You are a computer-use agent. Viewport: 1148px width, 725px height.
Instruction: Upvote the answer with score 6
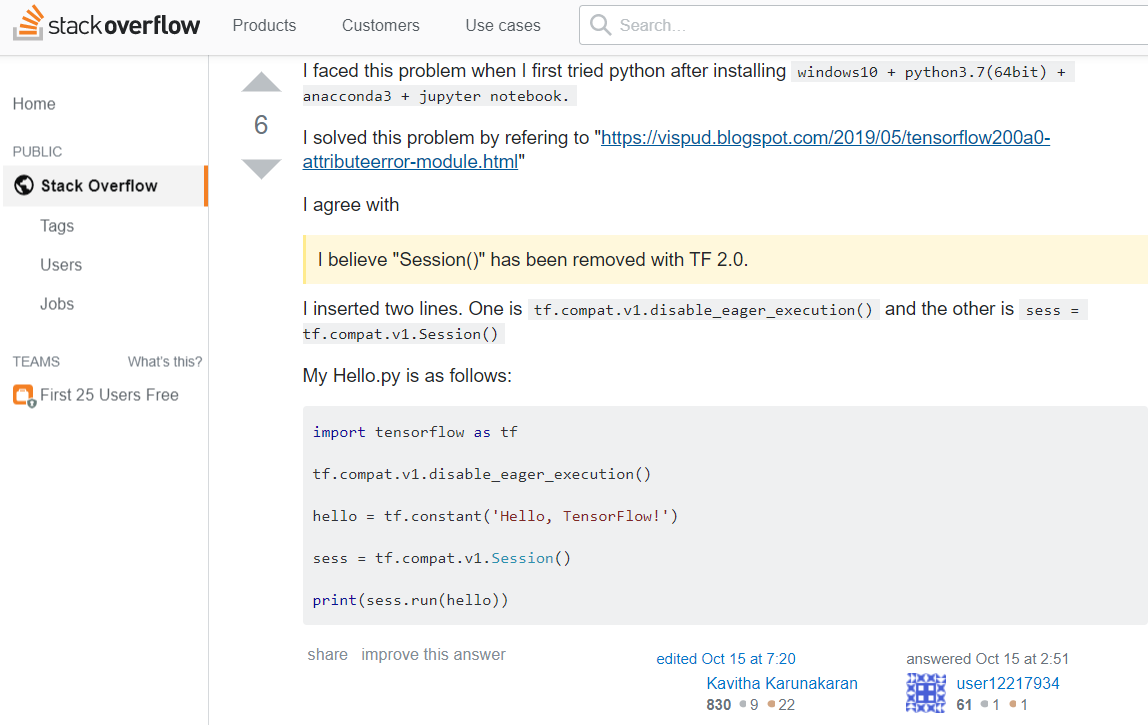point(261,82)
